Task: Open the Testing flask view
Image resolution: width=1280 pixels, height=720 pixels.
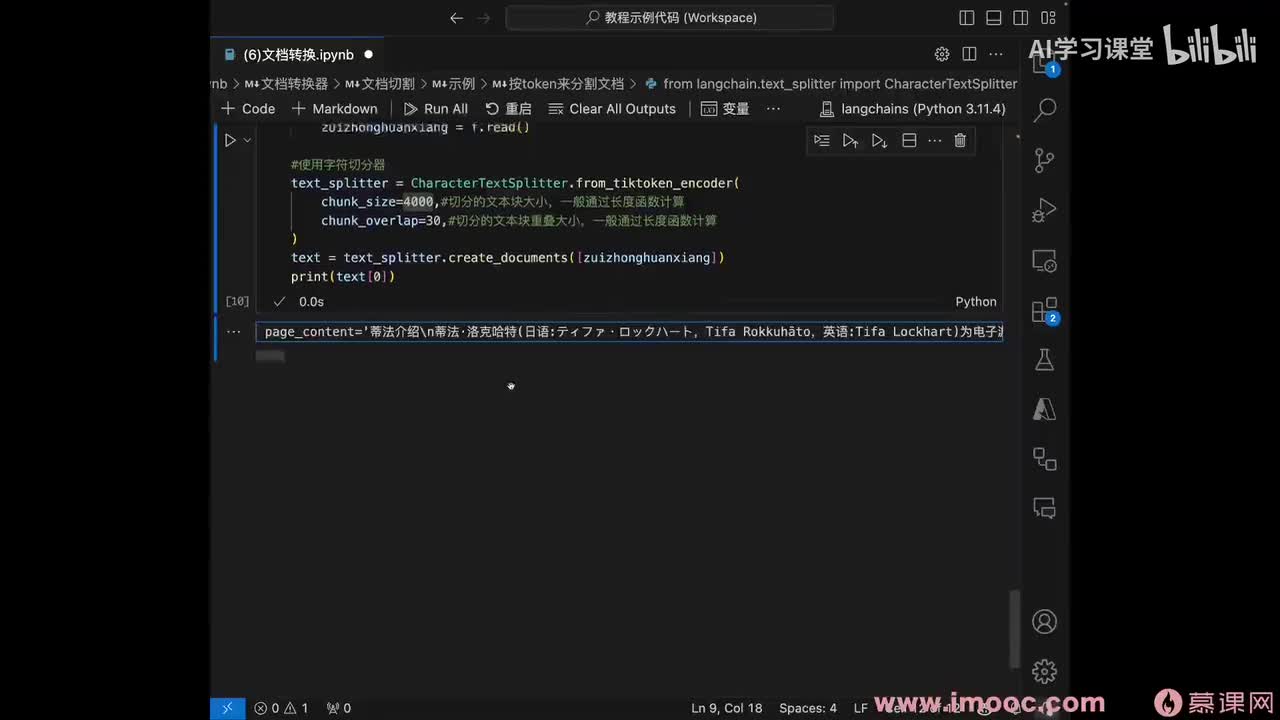Action: pyautogui.click(x=1045, y=360)
